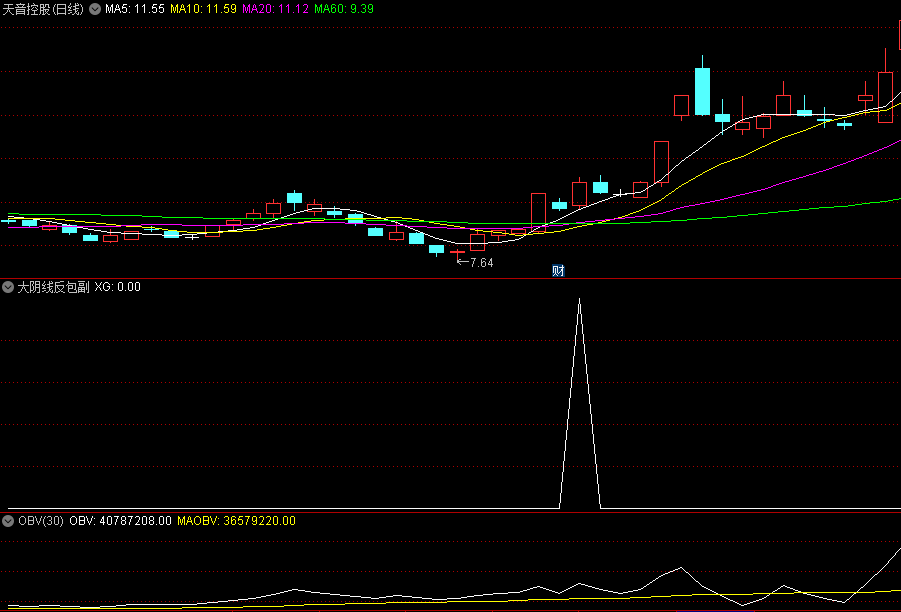
Task: Click the 大阴线反包副 indicator name
Action: pyautogui.click(x=53, y=287)
